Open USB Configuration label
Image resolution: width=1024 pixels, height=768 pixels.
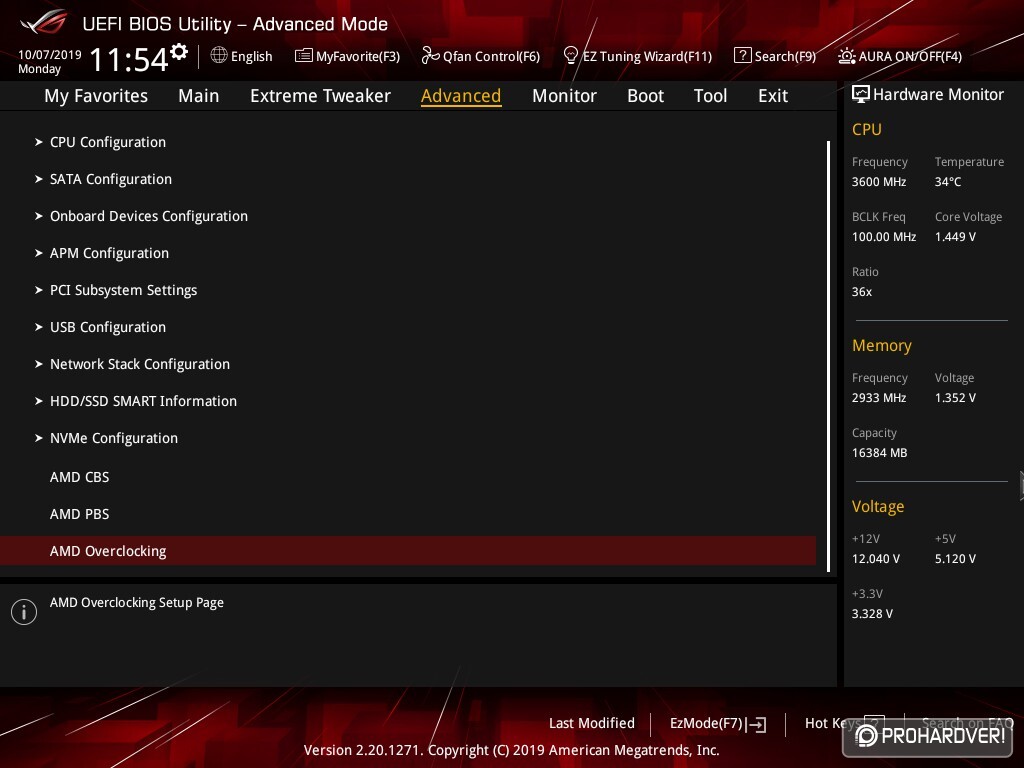click(x=108, y=327)
